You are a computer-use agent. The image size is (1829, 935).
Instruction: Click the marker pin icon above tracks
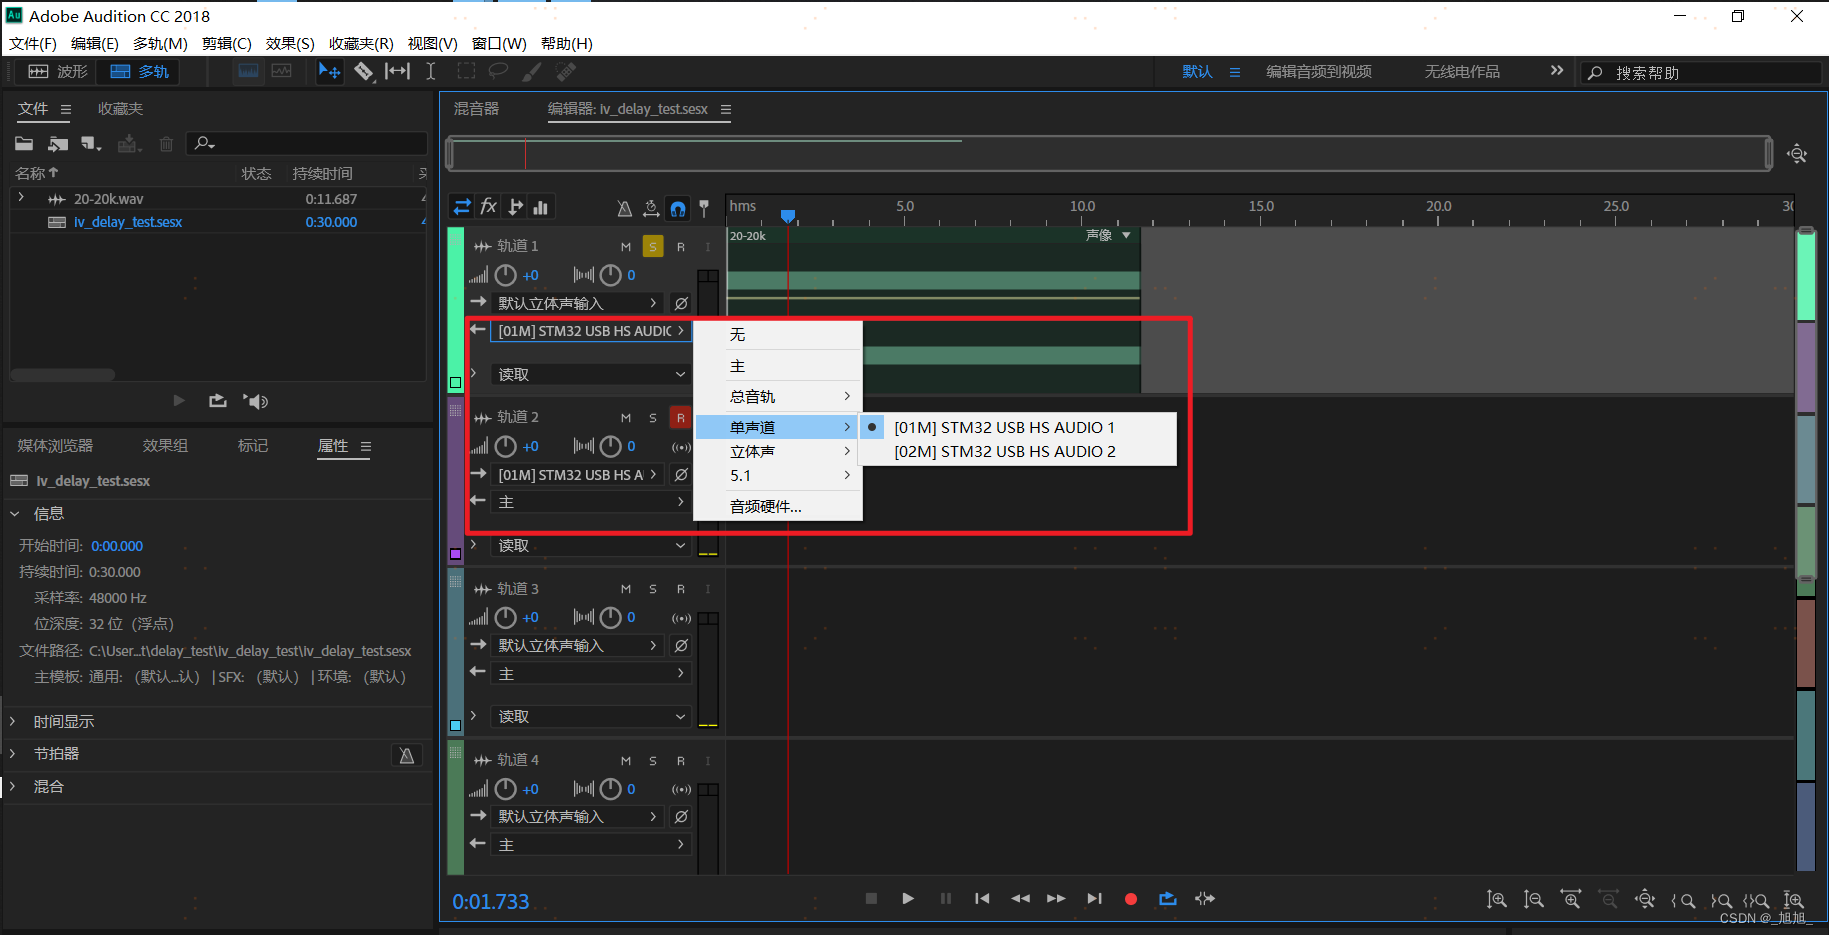pyautogui.click(x=704, y=208)
